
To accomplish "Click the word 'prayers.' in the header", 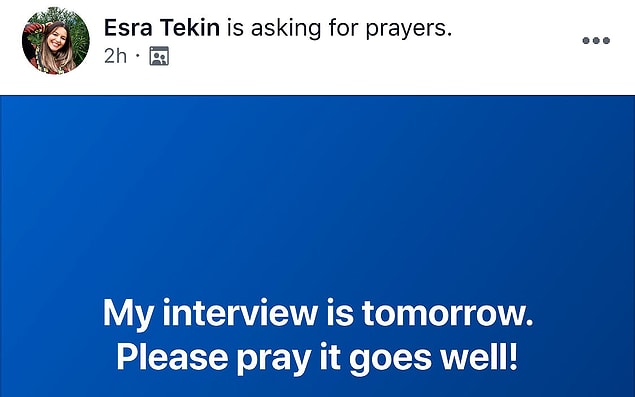I will (408, 30).
